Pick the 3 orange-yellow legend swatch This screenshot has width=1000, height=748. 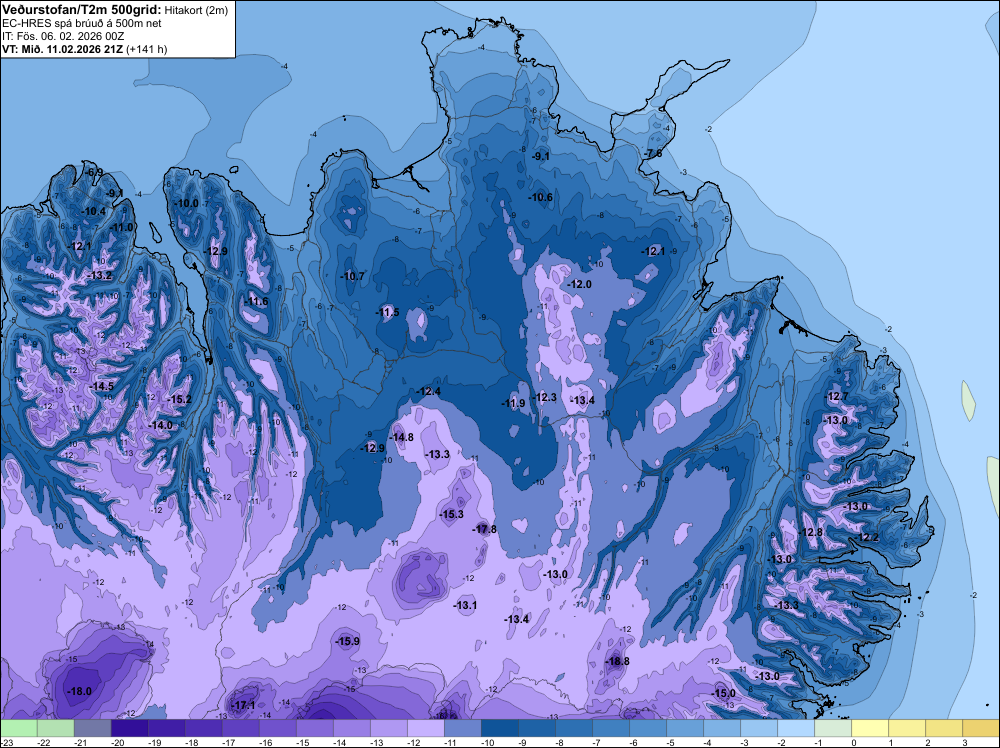pos(980,728)
